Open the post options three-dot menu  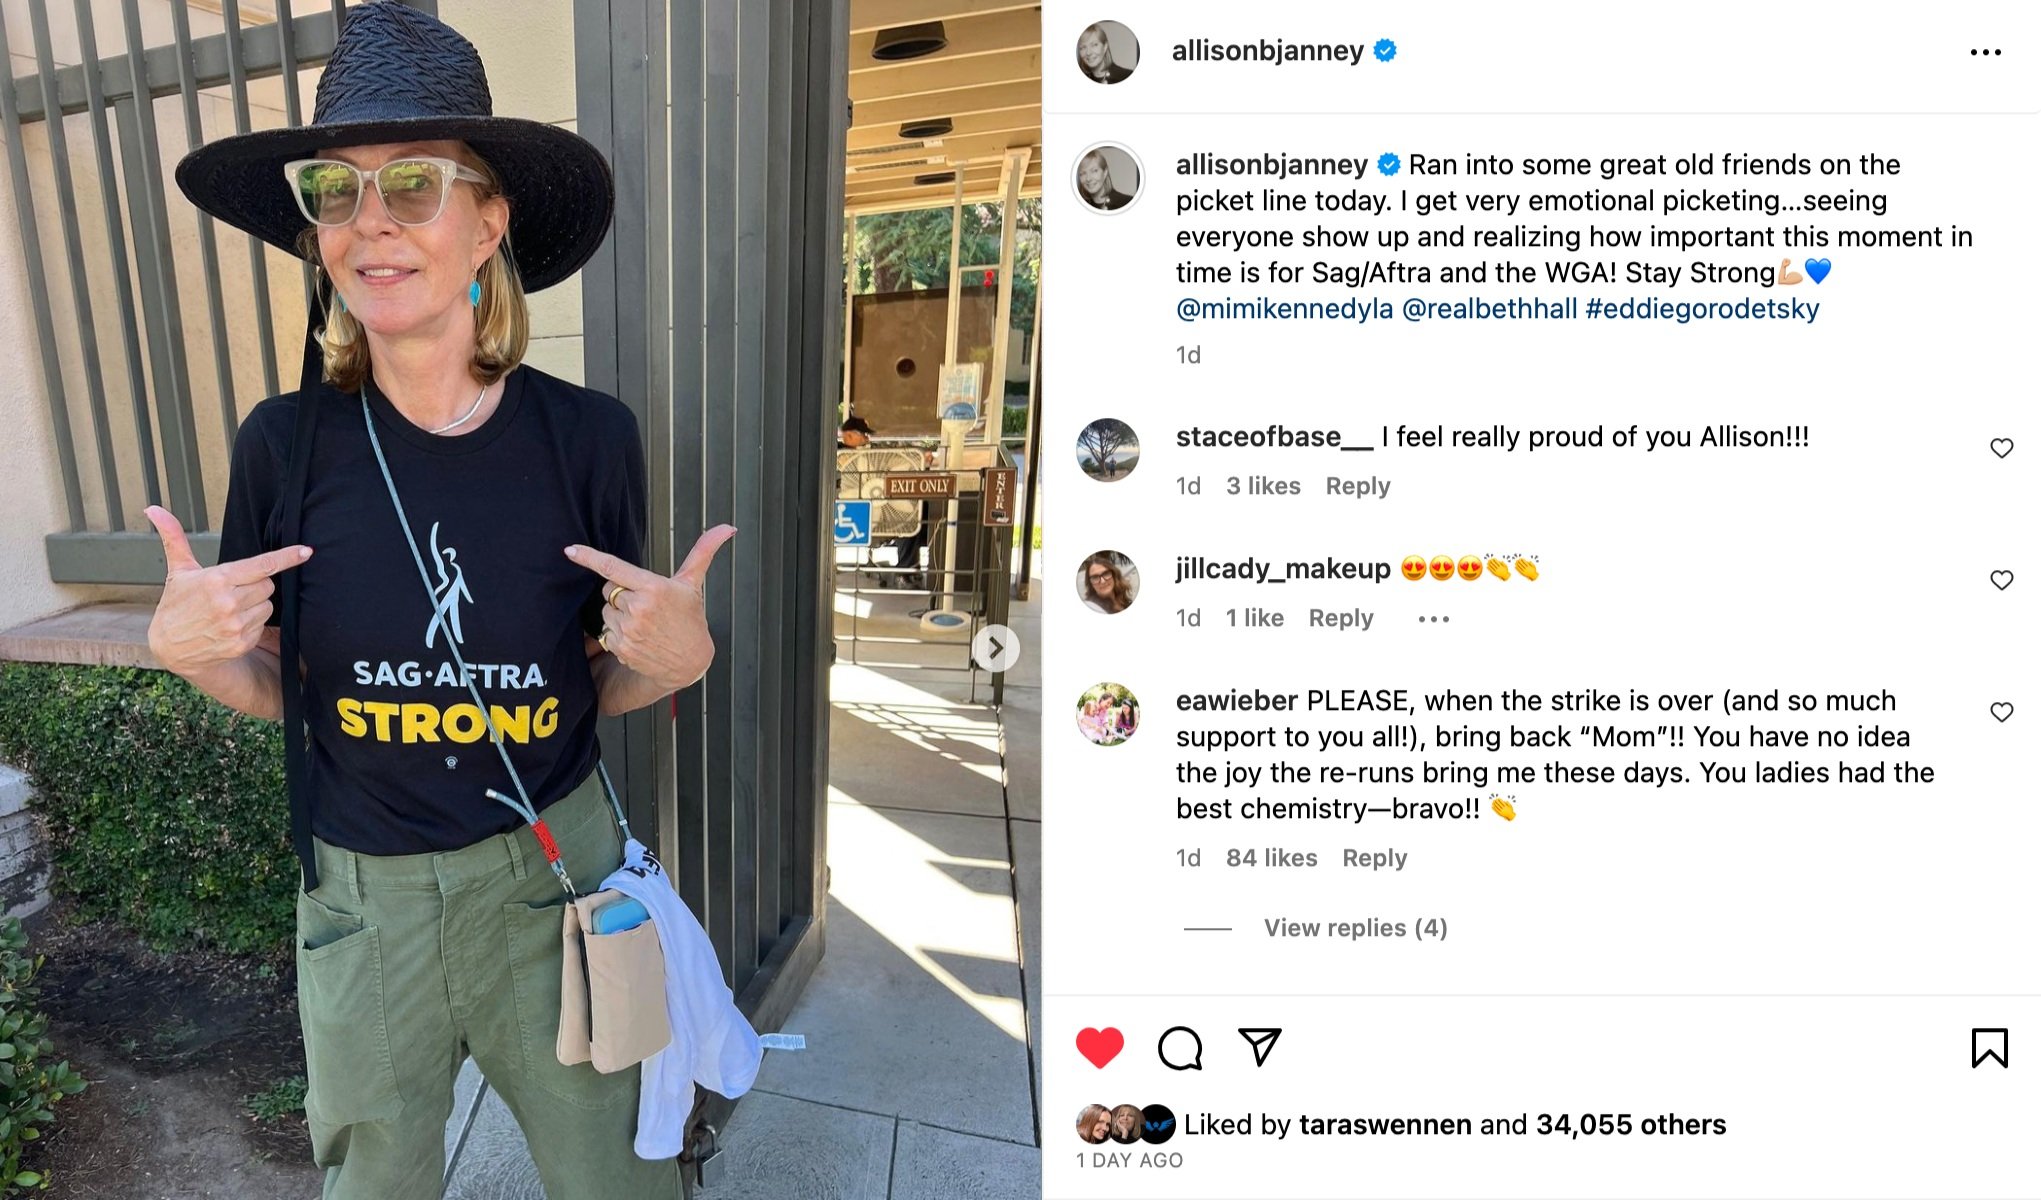pyautogui.click(x=1985, y=52)
